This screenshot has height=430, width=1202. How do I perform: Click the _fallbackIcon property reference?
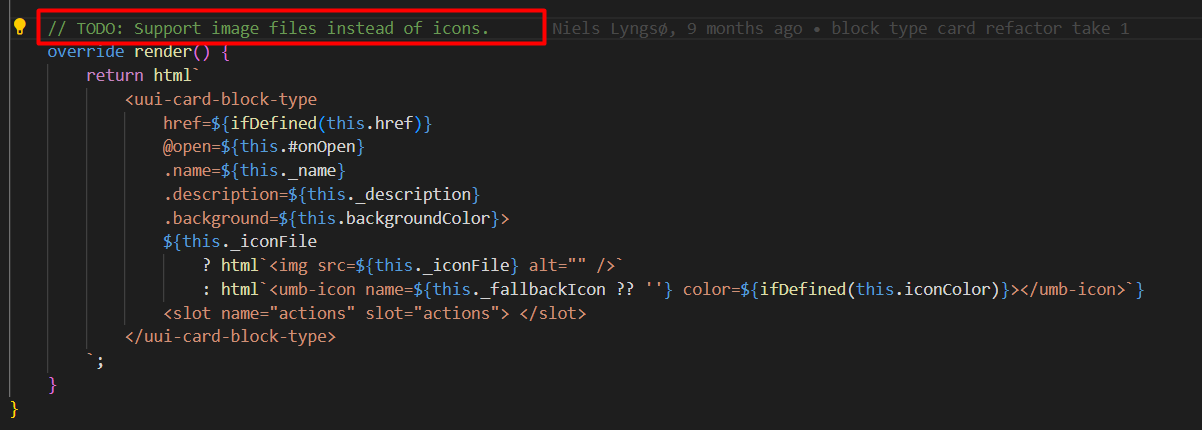(517, 290)
